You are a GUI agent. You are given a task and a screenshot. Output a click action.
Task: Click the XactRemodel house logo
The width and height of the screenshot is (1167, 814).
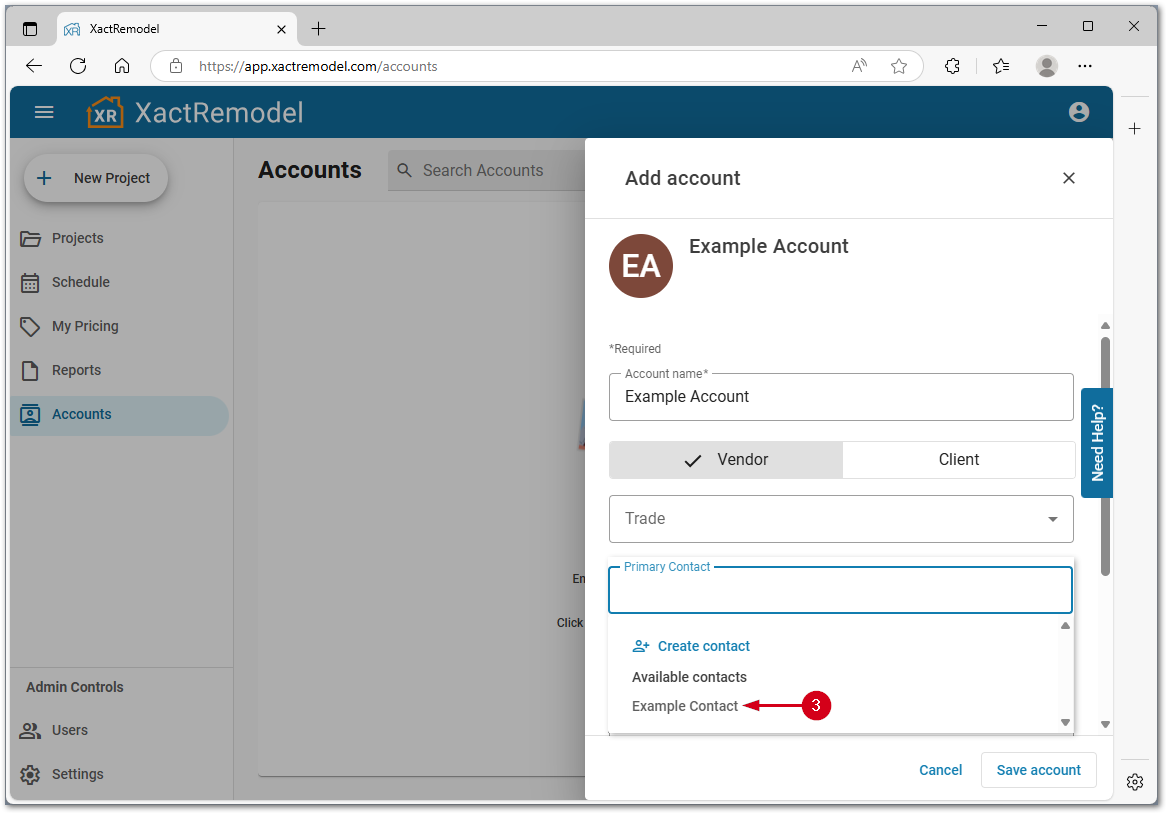105,112
